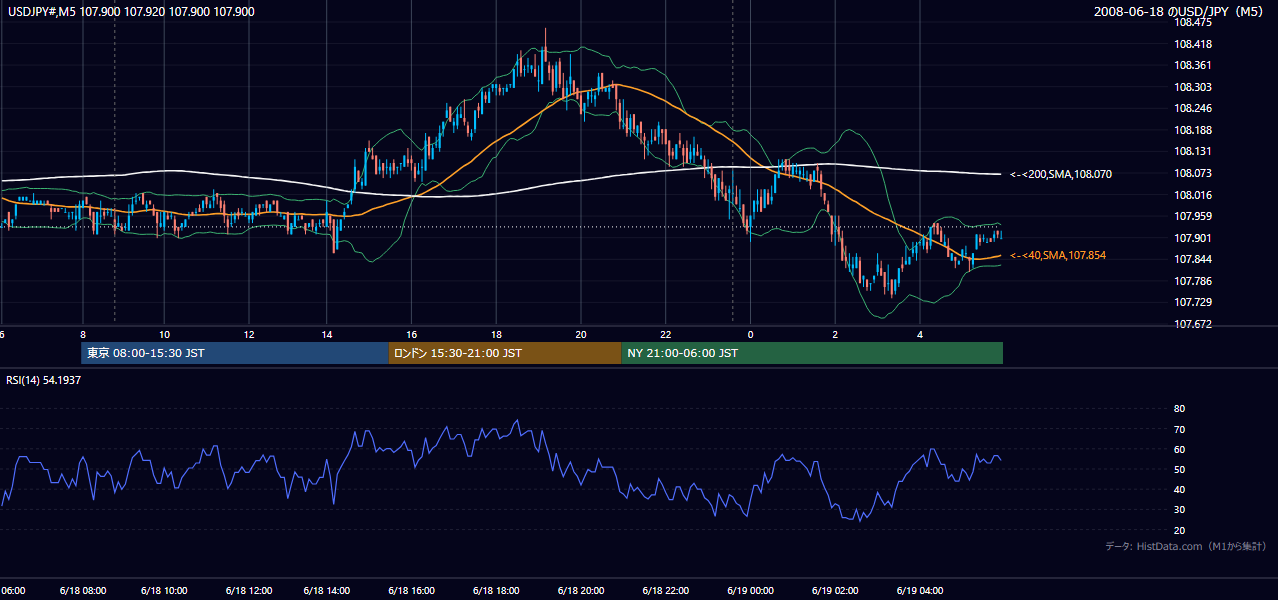Click hour label 2 under price chart
1278x600 pixels.
835,335
